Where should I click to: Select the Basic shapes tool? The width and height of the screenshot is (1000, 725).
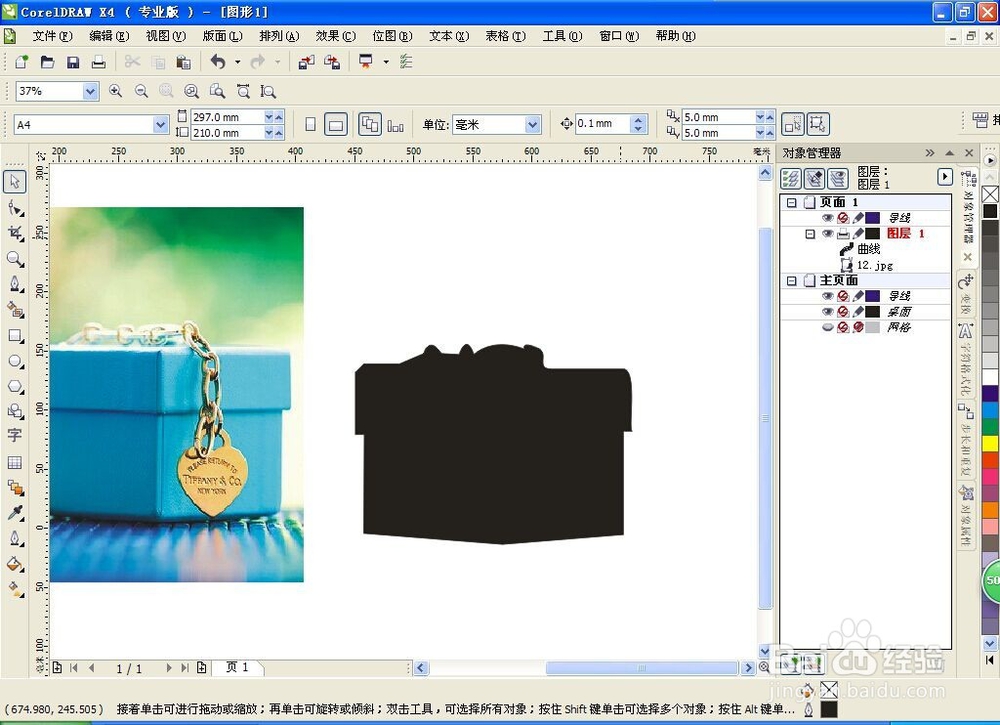click(15, 411)
